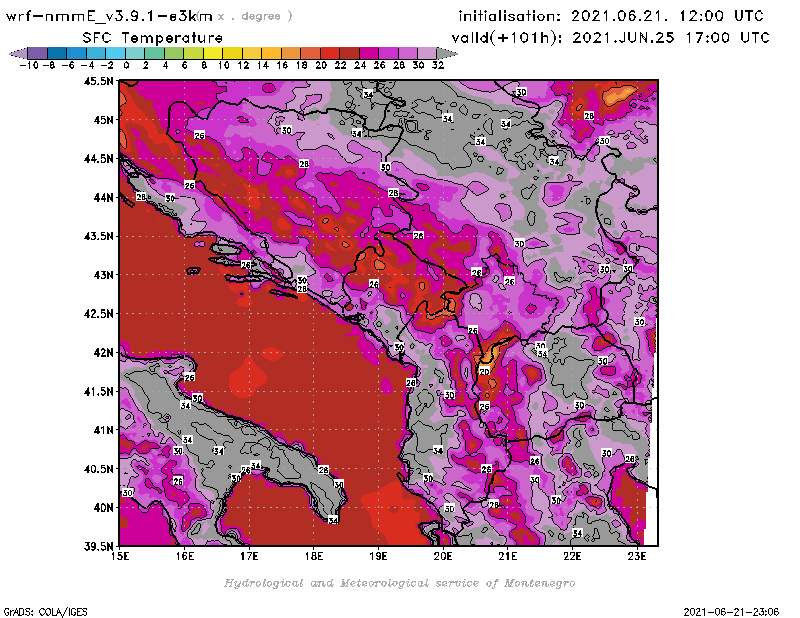Select the green legend swatch between 2 and 4
This screenshot has height=618, width=800.
[155, 53]
